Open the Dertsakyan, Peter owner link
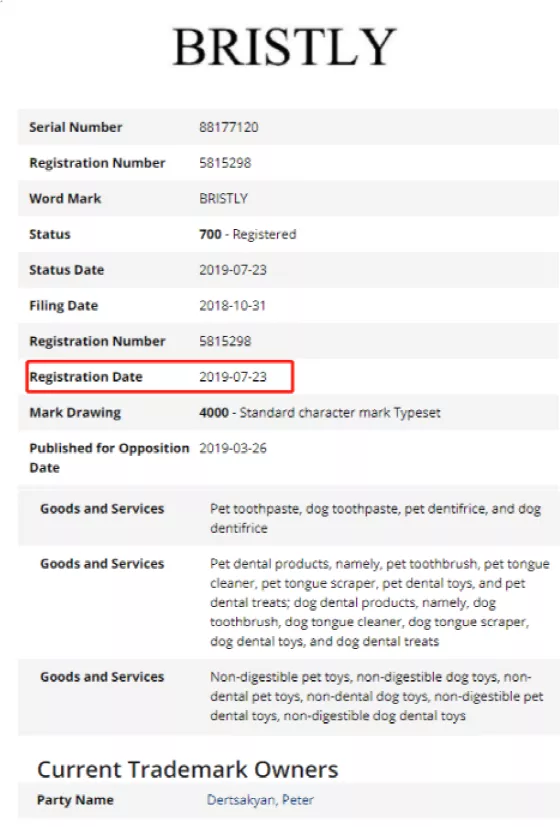The height and width of the screenshot is (827, 560). pyautogui.click(x=260, y=800)
